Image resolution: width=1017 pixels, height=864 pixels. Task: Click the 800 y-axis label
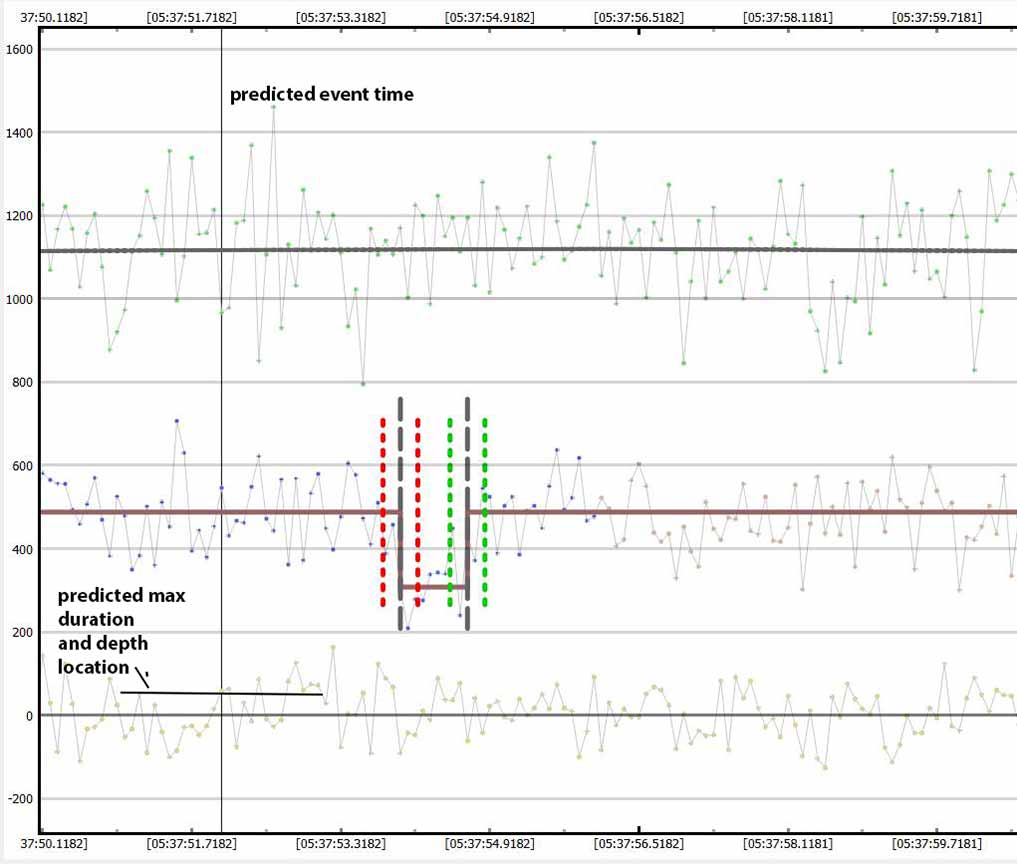[22, 383]
